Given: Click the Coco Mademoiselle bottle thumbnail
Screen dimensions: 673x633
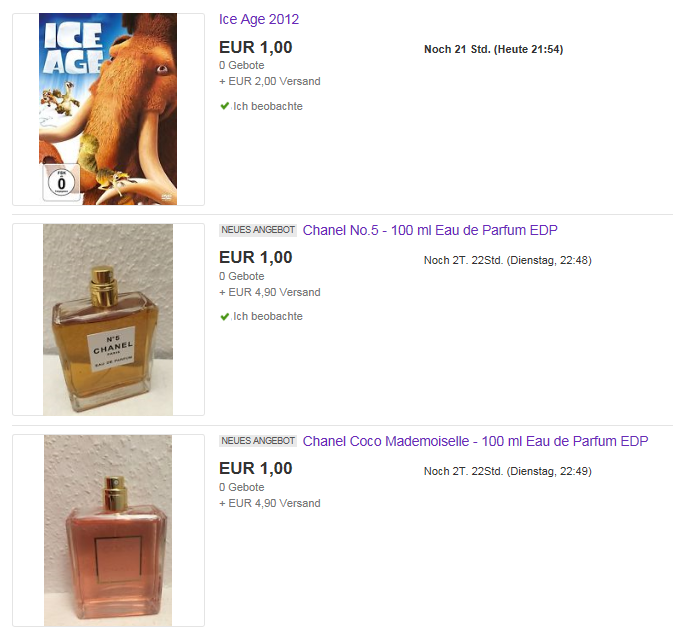Looking at the screenshot, I should [108, 530].
